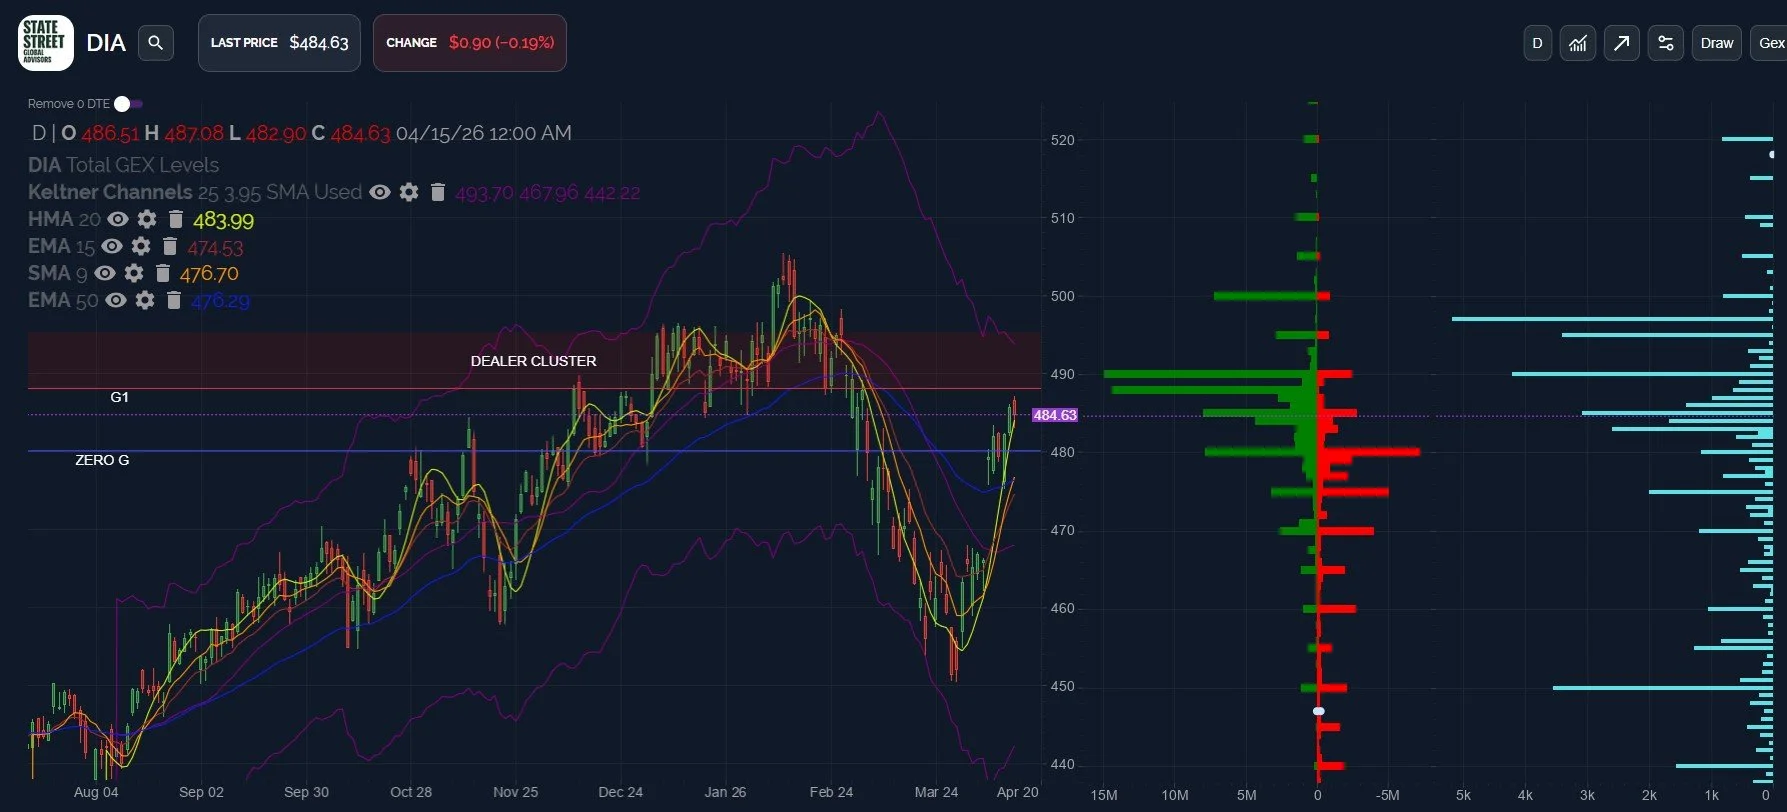Open the Draw tools button

click(1717, 43)
